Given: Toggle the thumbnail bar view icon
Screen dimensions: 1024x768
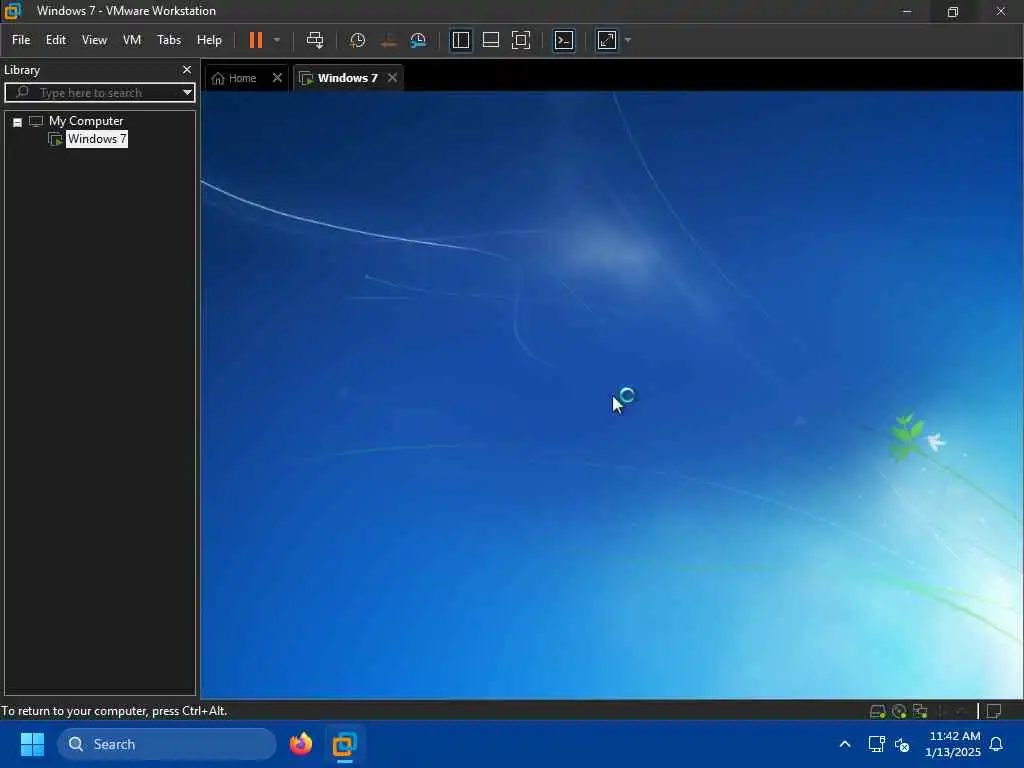Looking at the screenshot, I should [x=490, y=40].
